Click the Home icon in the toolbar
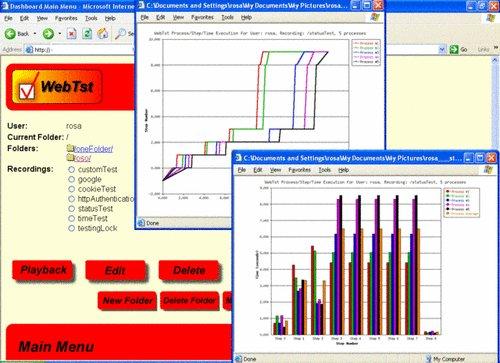Viewport: 500px width, 363px height. click(x=103, y=33)
